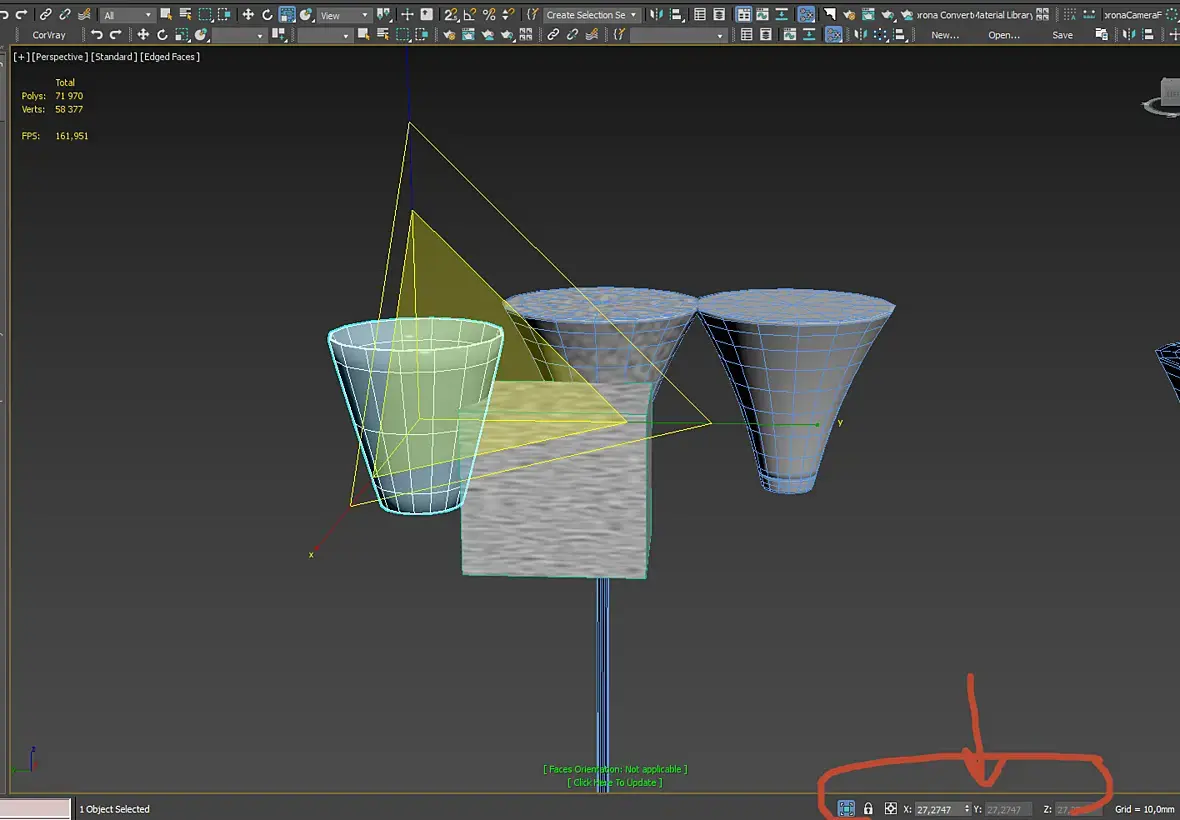
Task: Toggle Absolute/Offset transform mode icon
Action: pos(890,808)
